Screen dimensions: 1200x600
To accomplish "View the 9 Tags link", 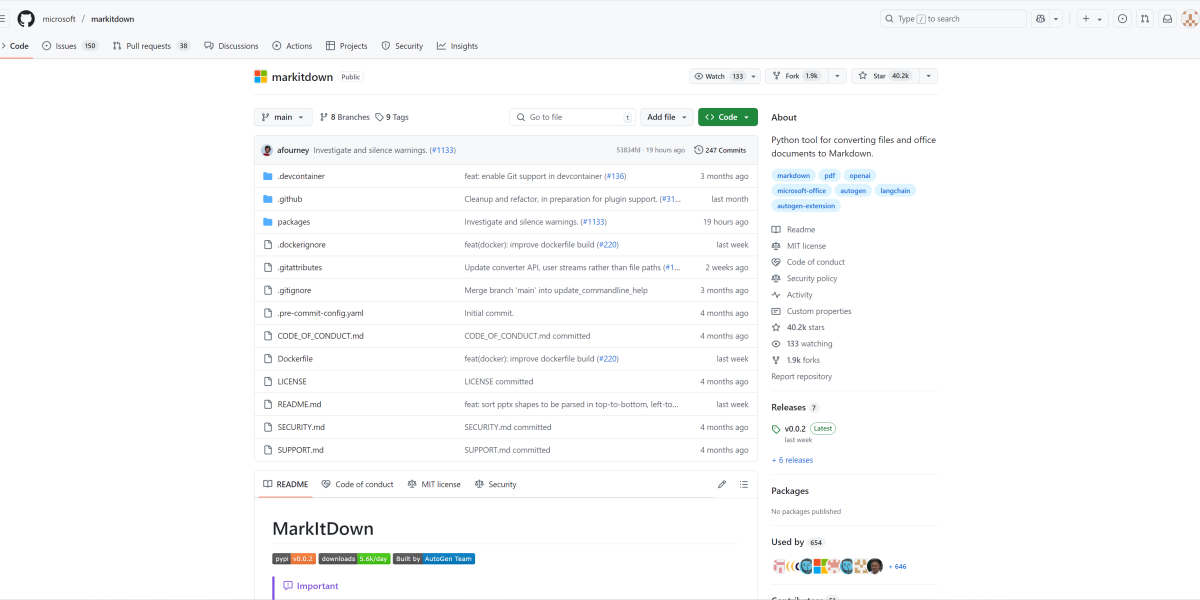I will (x=392, y=117).
